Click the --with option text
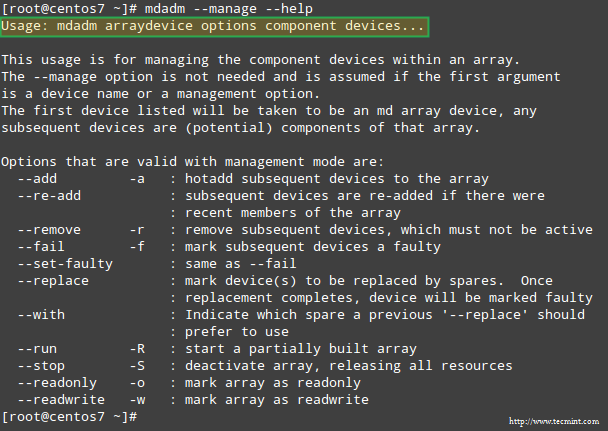This screenshot has height=431, width=608. 41,315
